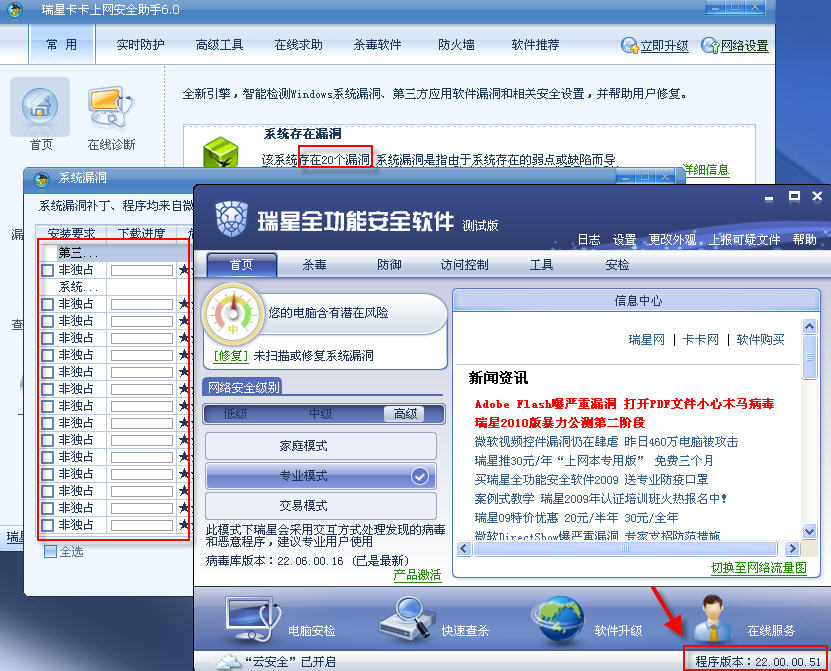Switch to 常用 tab in 卡卡
Screen dimensions: 831x671
coord(61,45)
